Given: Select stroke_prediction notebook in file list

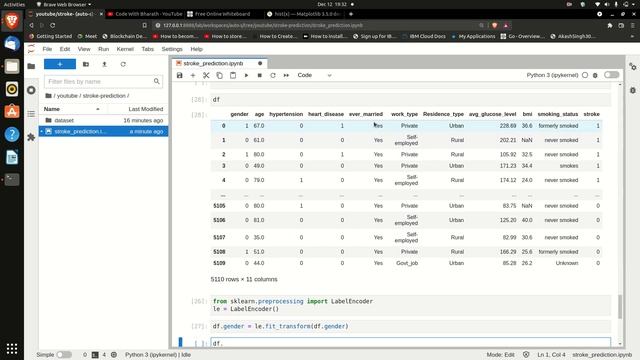Looking at the screenshot, I should (x=103, y=131).
